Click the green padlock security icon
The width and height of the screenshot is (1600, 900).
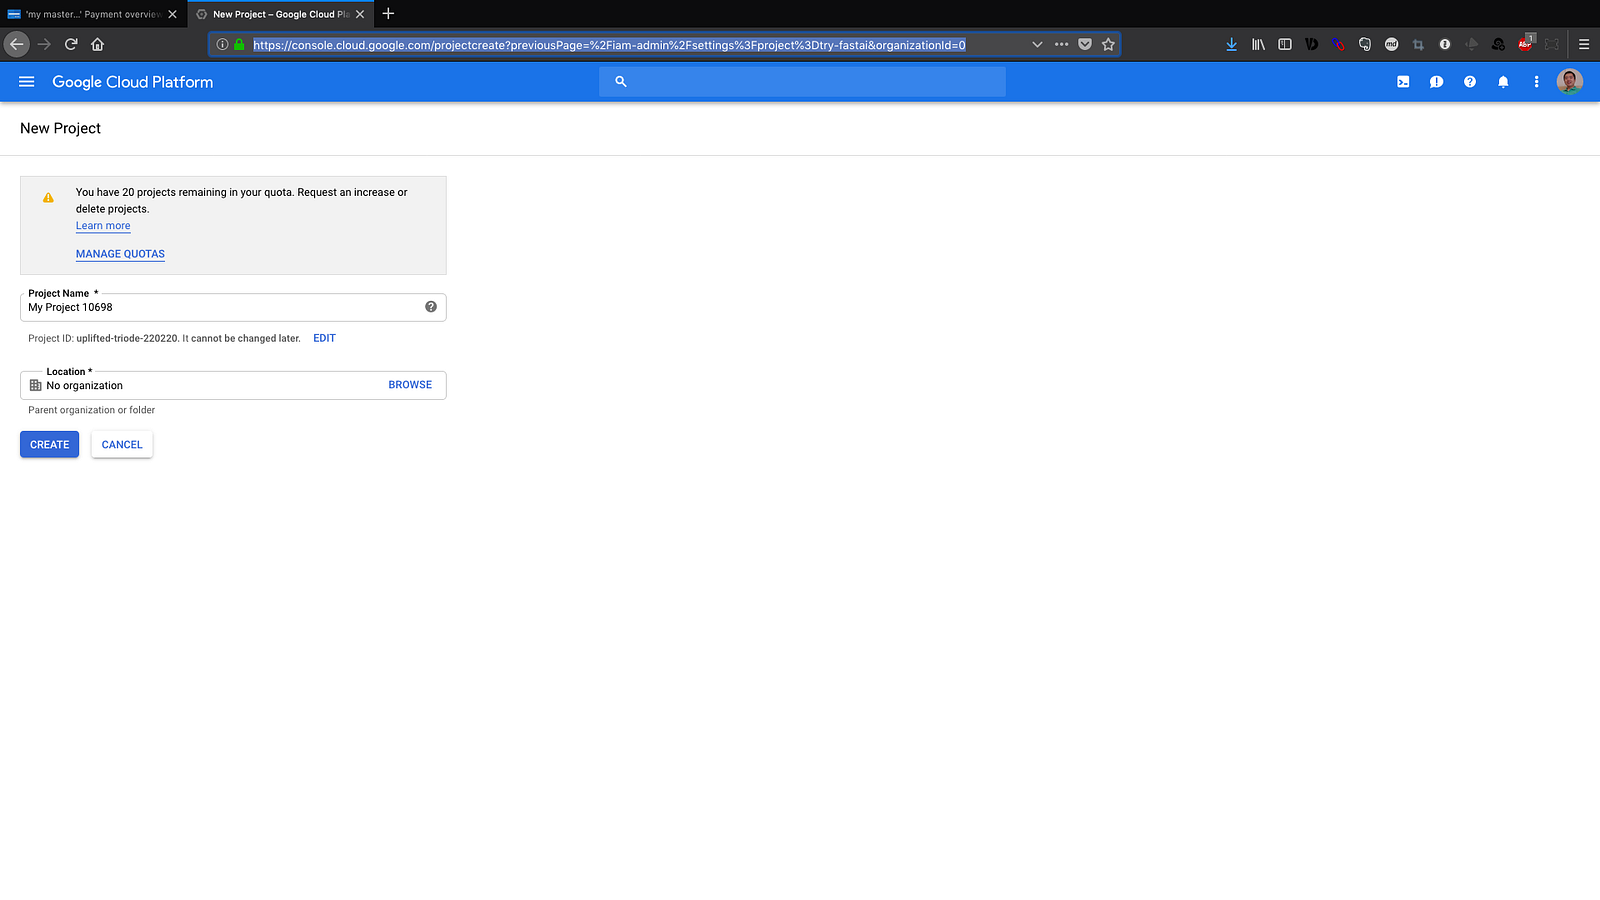coord(239,44)
